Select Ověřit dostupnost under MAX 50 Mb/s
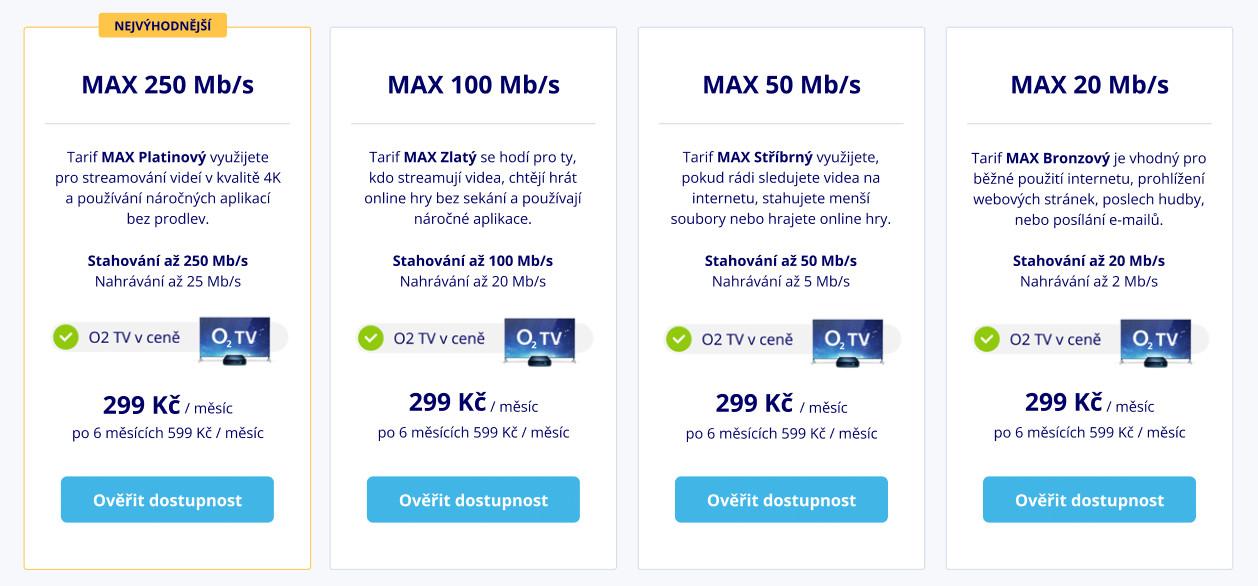 click(781, 500)
